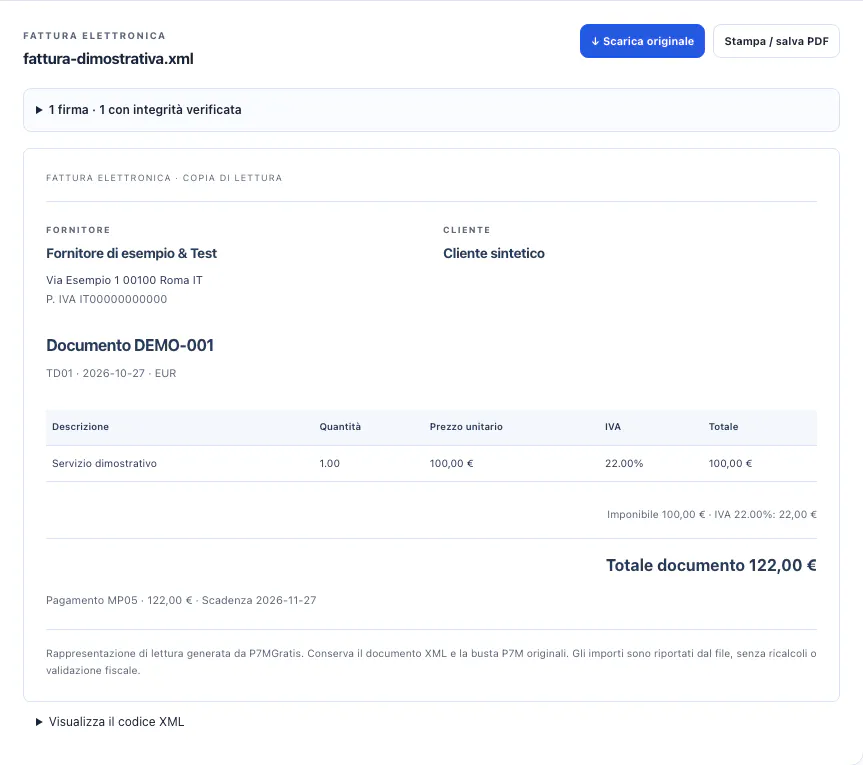Click the Totale documento 122,00 € amount

[711, 565]
